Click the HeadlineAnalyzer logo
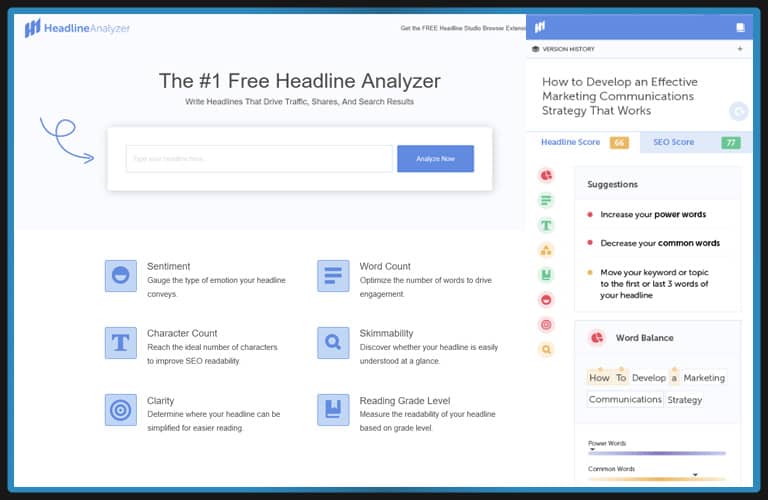 coord(77,28)
